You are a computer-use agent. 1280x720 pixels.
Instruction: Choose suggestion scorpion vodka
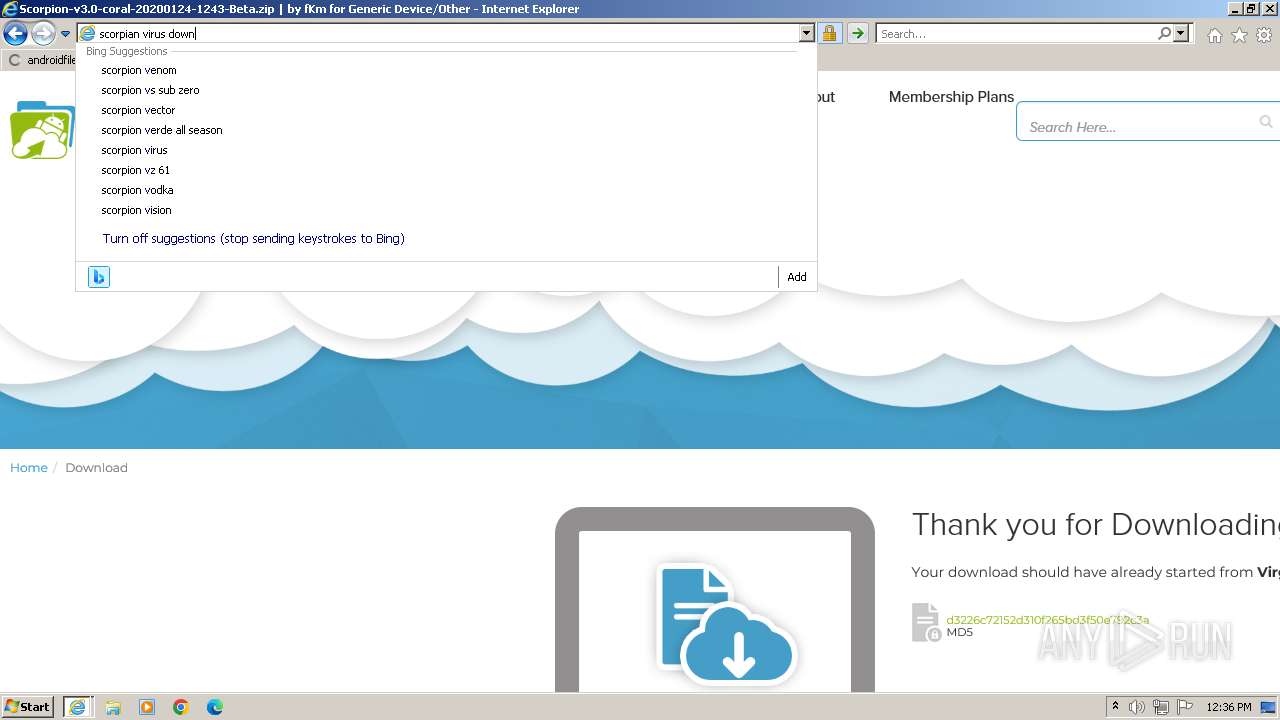137,190
